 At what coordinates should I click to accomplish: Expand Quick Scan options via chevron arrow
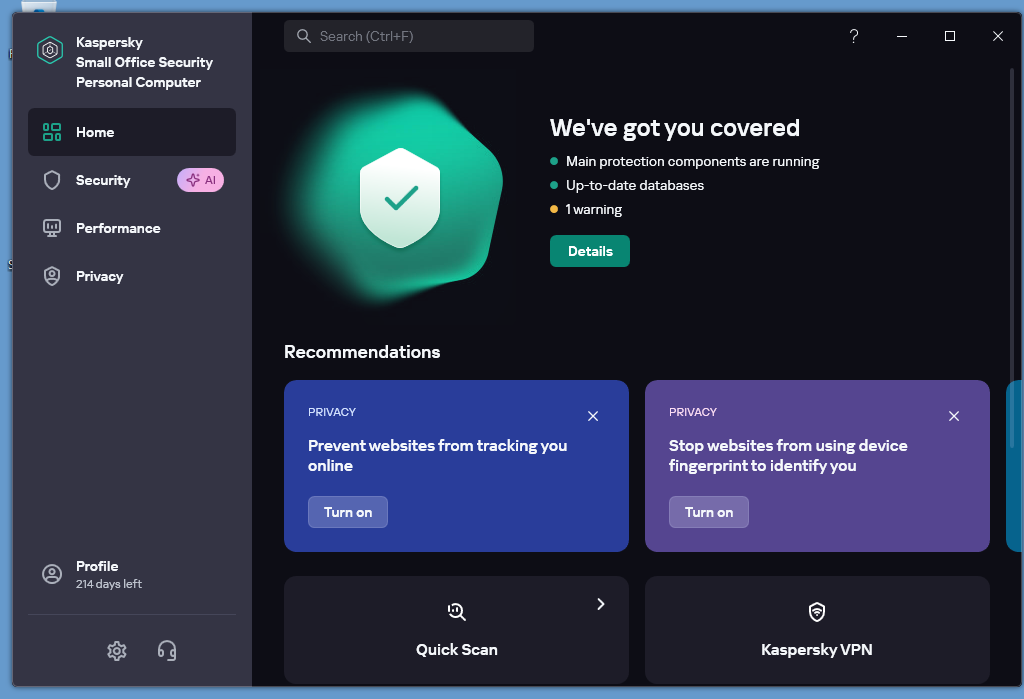(601, 604)
